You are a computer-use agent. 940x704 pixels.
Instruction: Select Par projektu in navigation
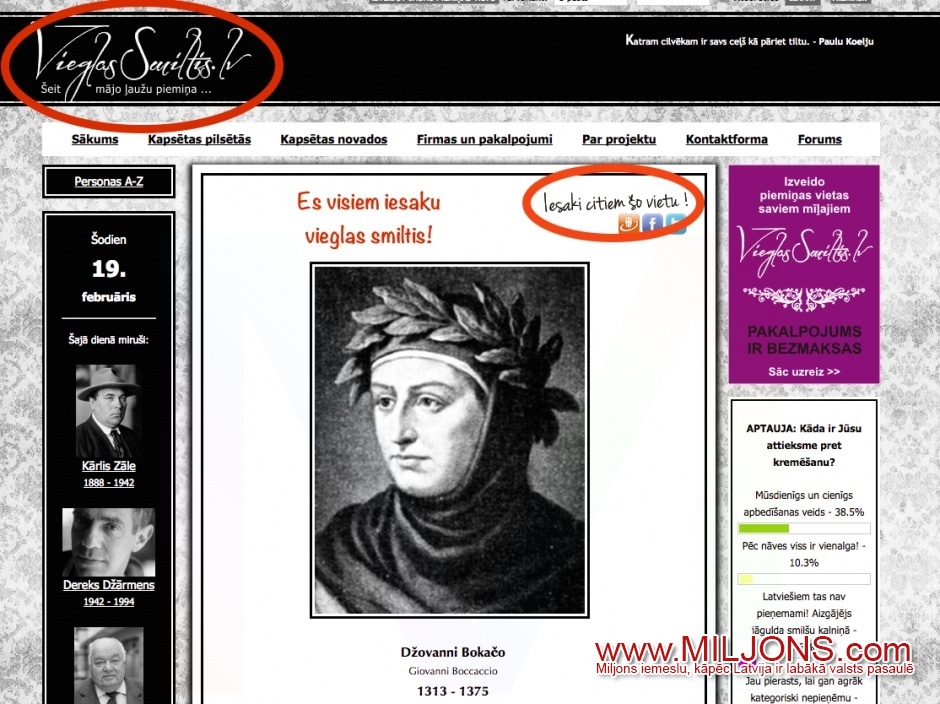click(x=619, y=140)
